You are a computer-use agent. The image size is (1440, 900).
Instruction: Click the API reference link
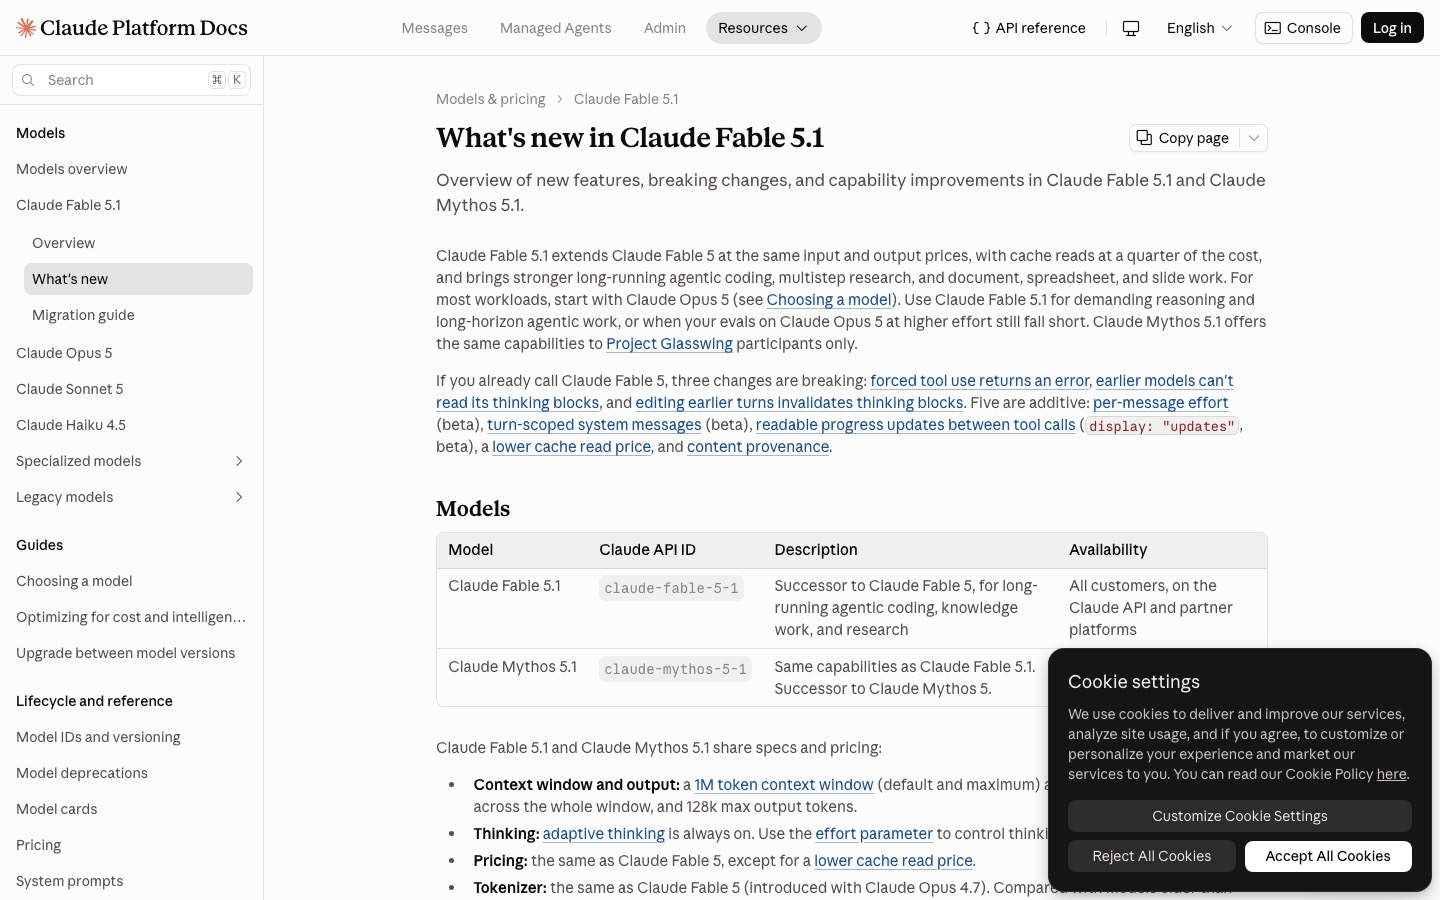[x=1029, y=28]
